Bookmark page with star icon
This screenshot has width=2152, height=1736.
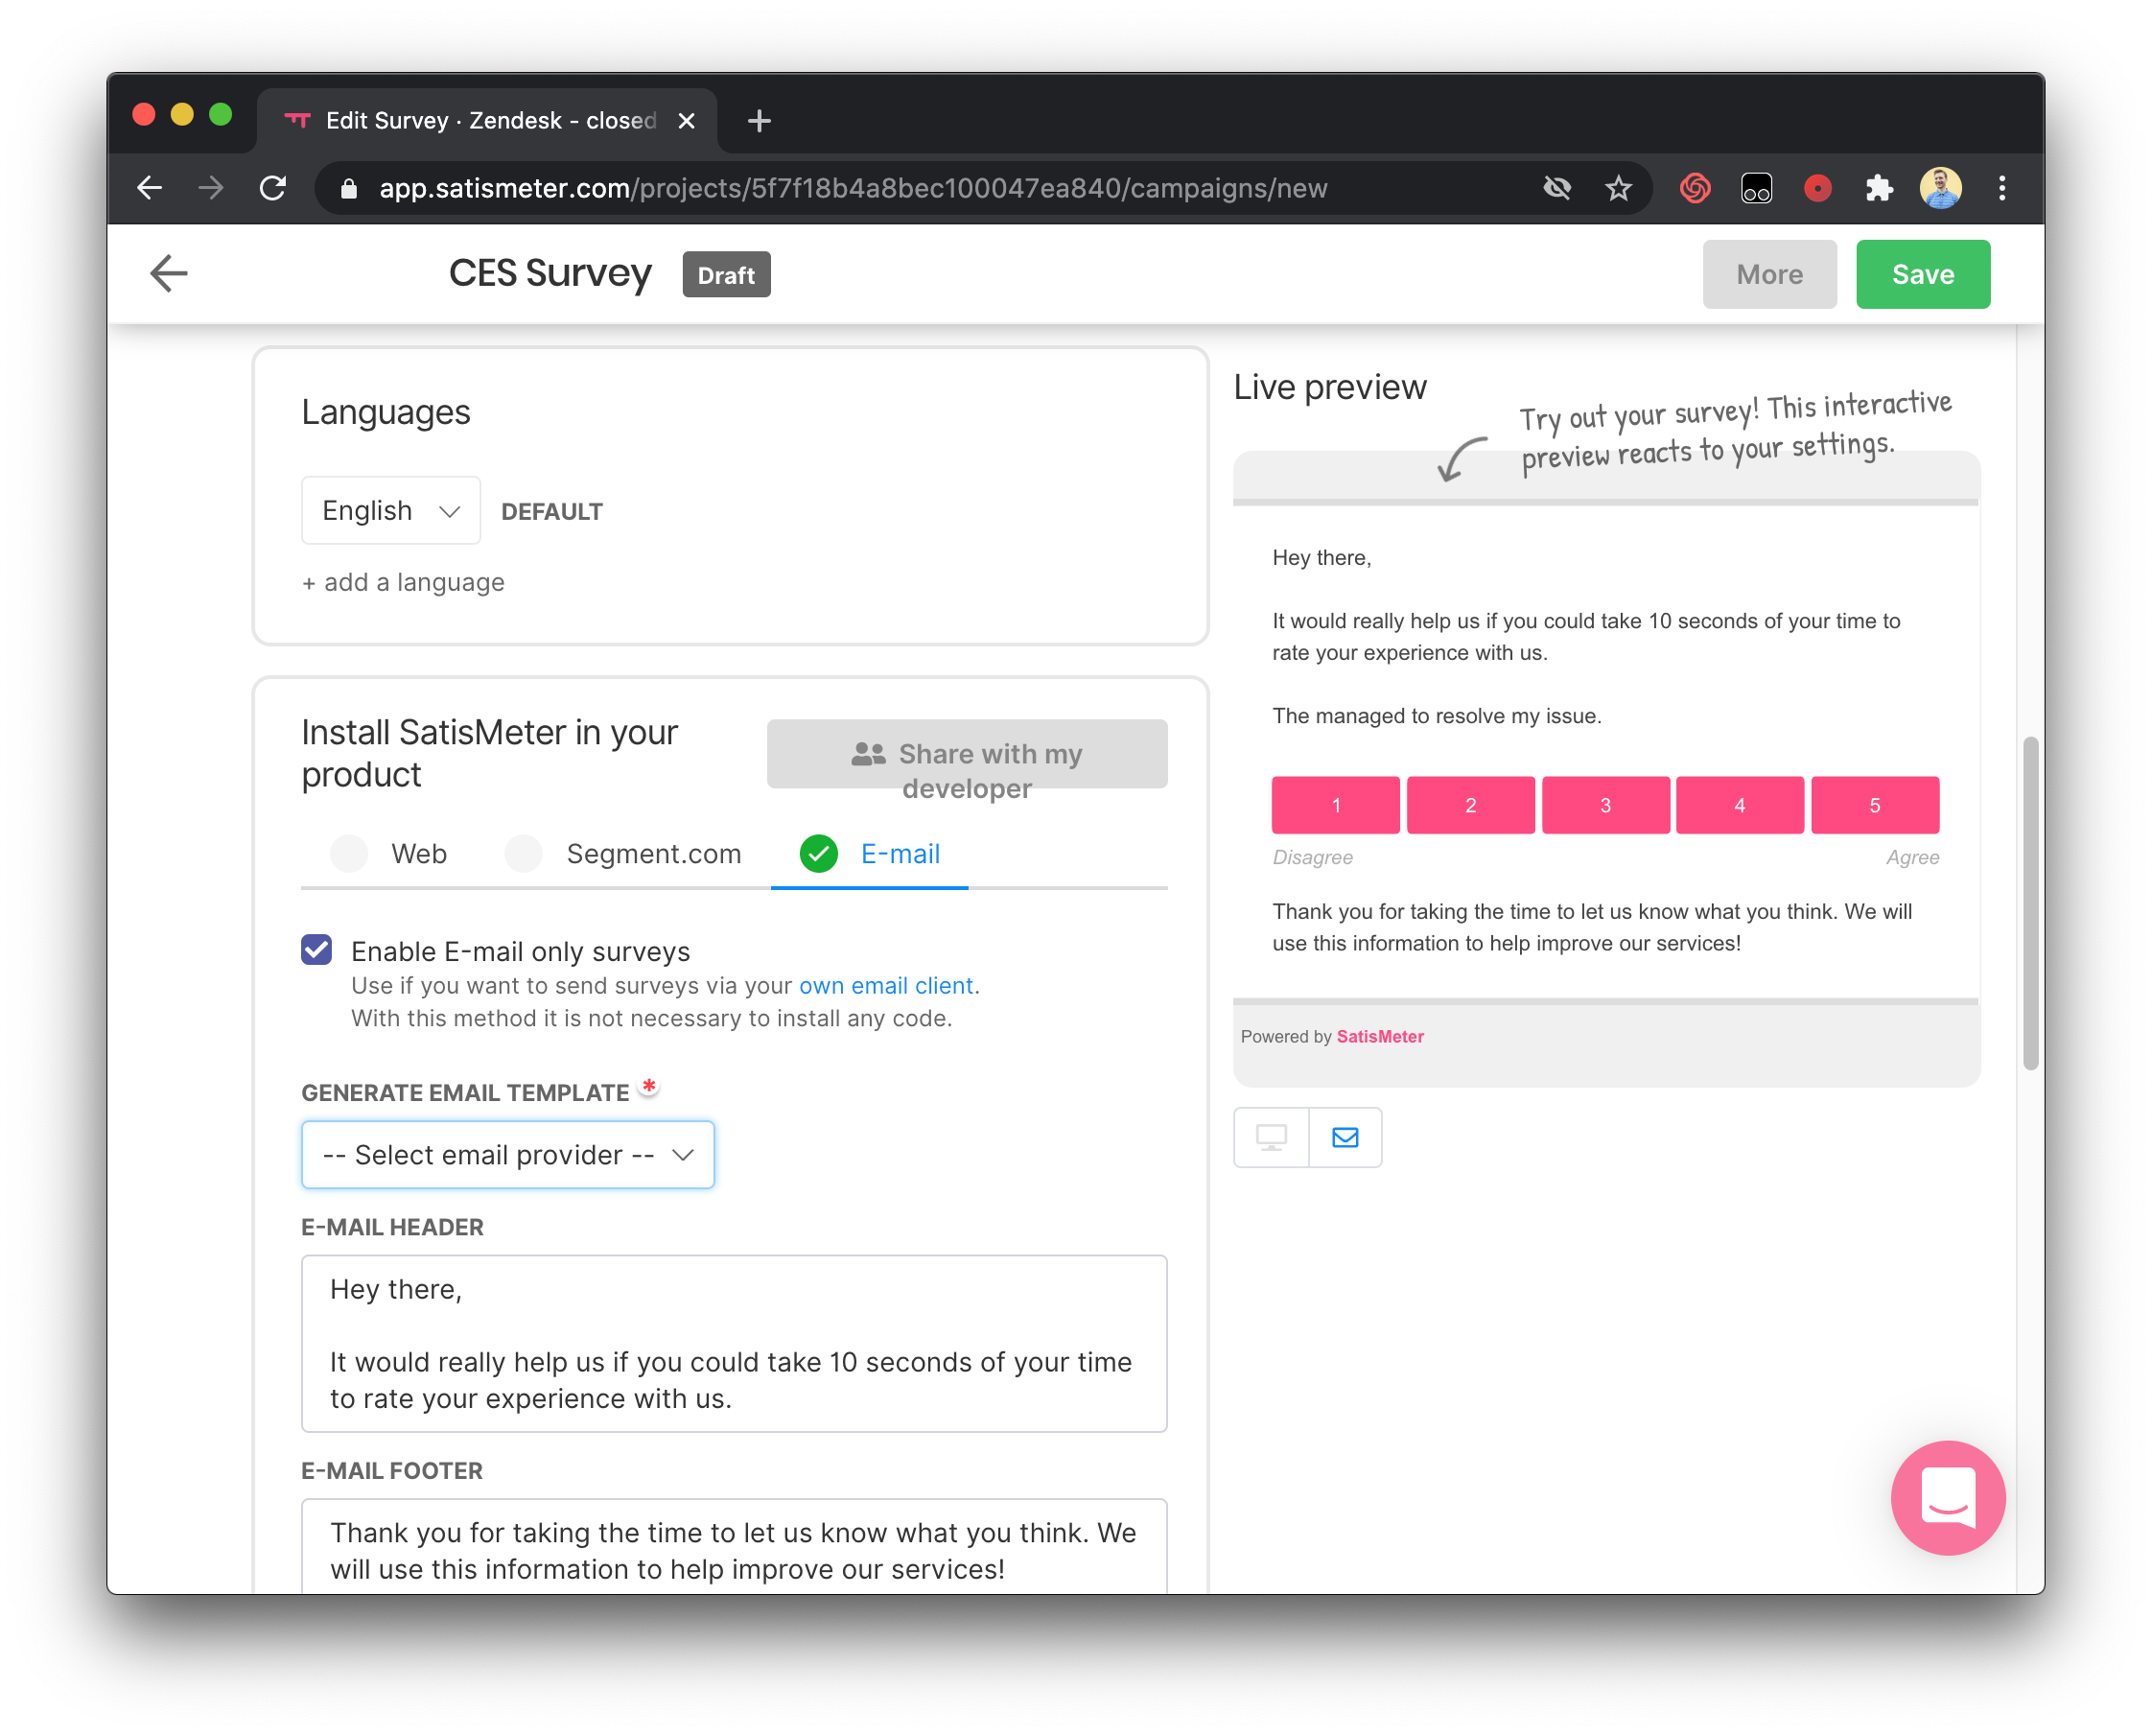click(1618, 188)
